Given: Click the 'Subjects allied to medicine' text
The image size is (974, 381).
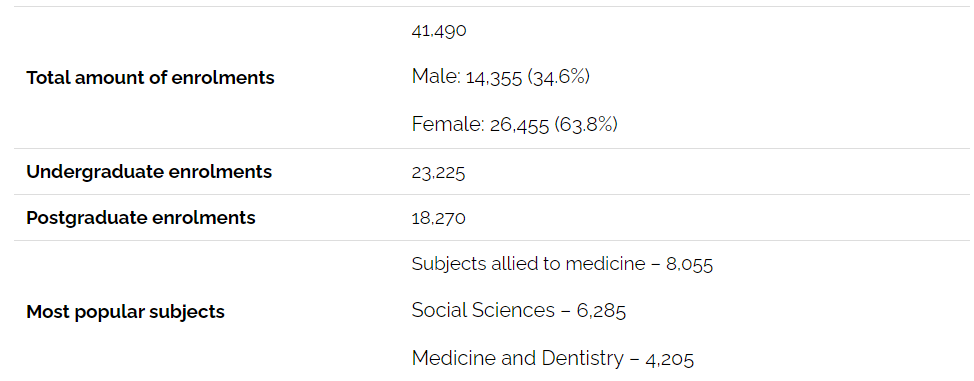Looking at the screenshot, I should (528, 264).
